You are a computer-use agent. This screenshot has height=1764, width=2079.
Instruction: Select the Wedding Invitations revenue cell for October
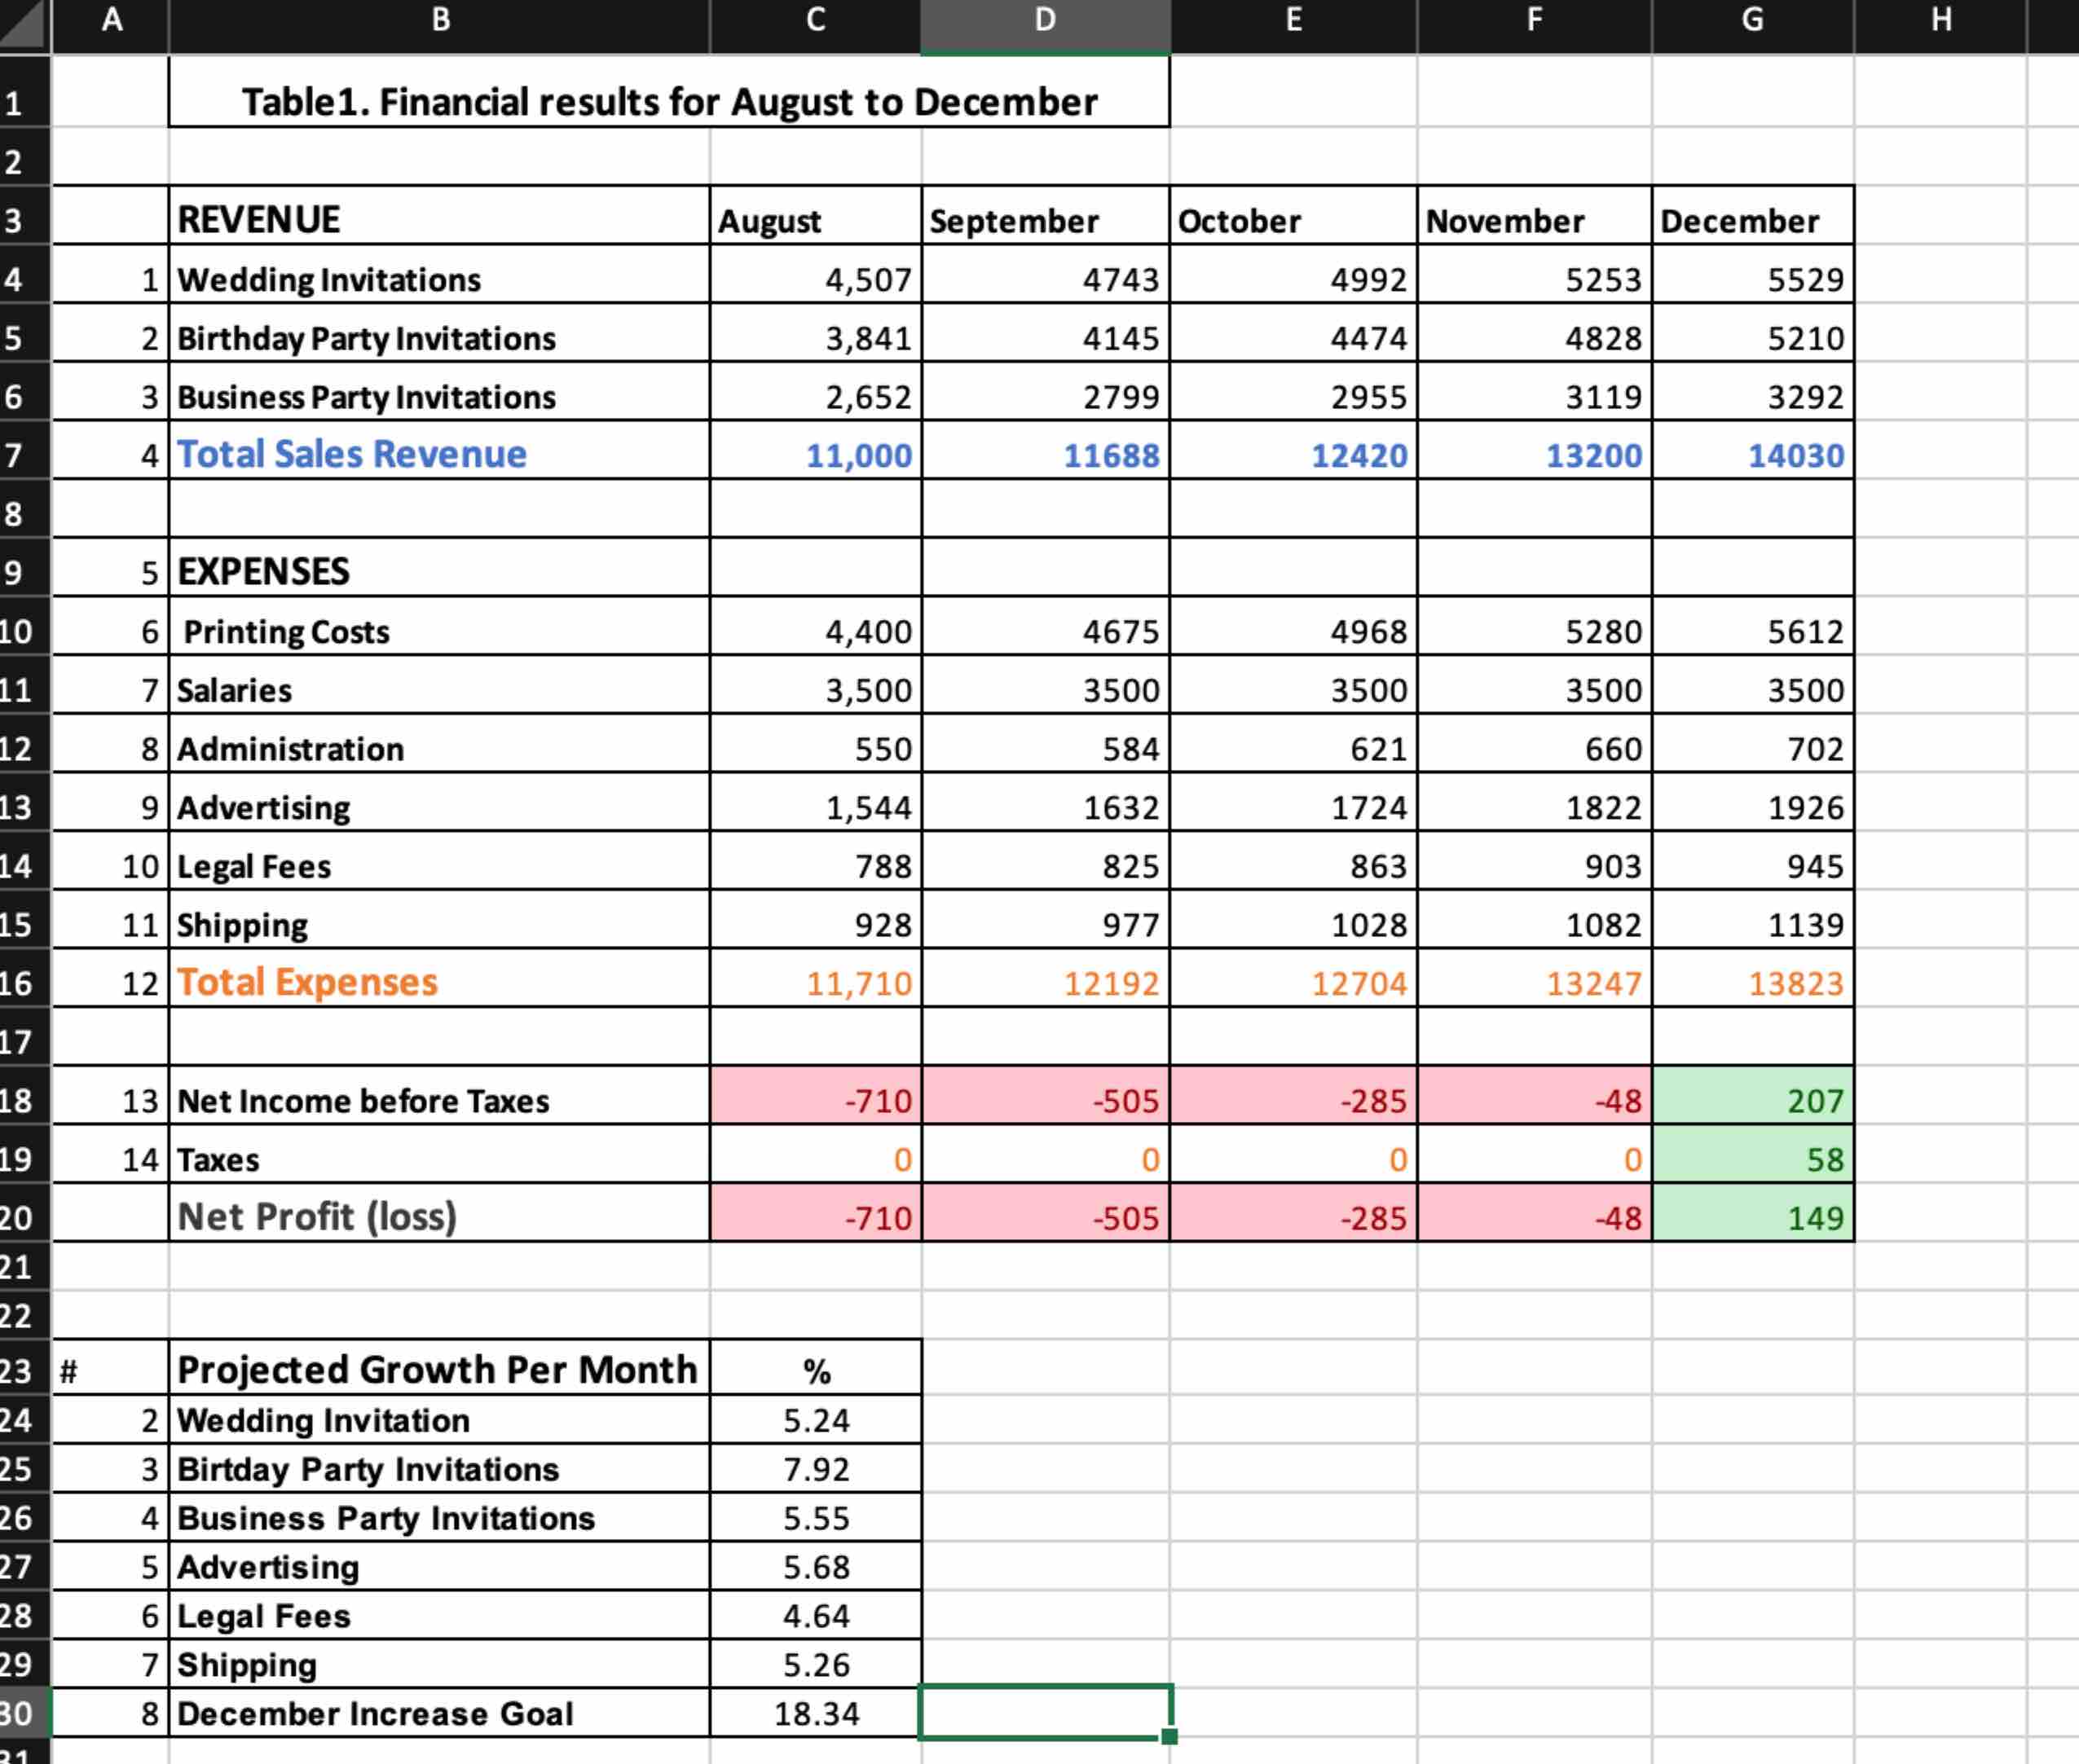pyautogui.click(x=1293, y=280)
